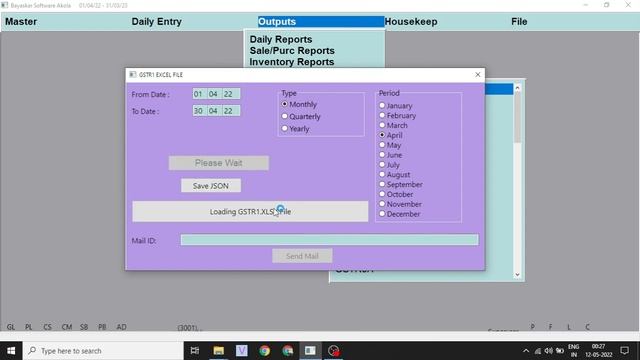
Task: Open the red circular recorder taskbar icon
Action: tap(333, 351)
